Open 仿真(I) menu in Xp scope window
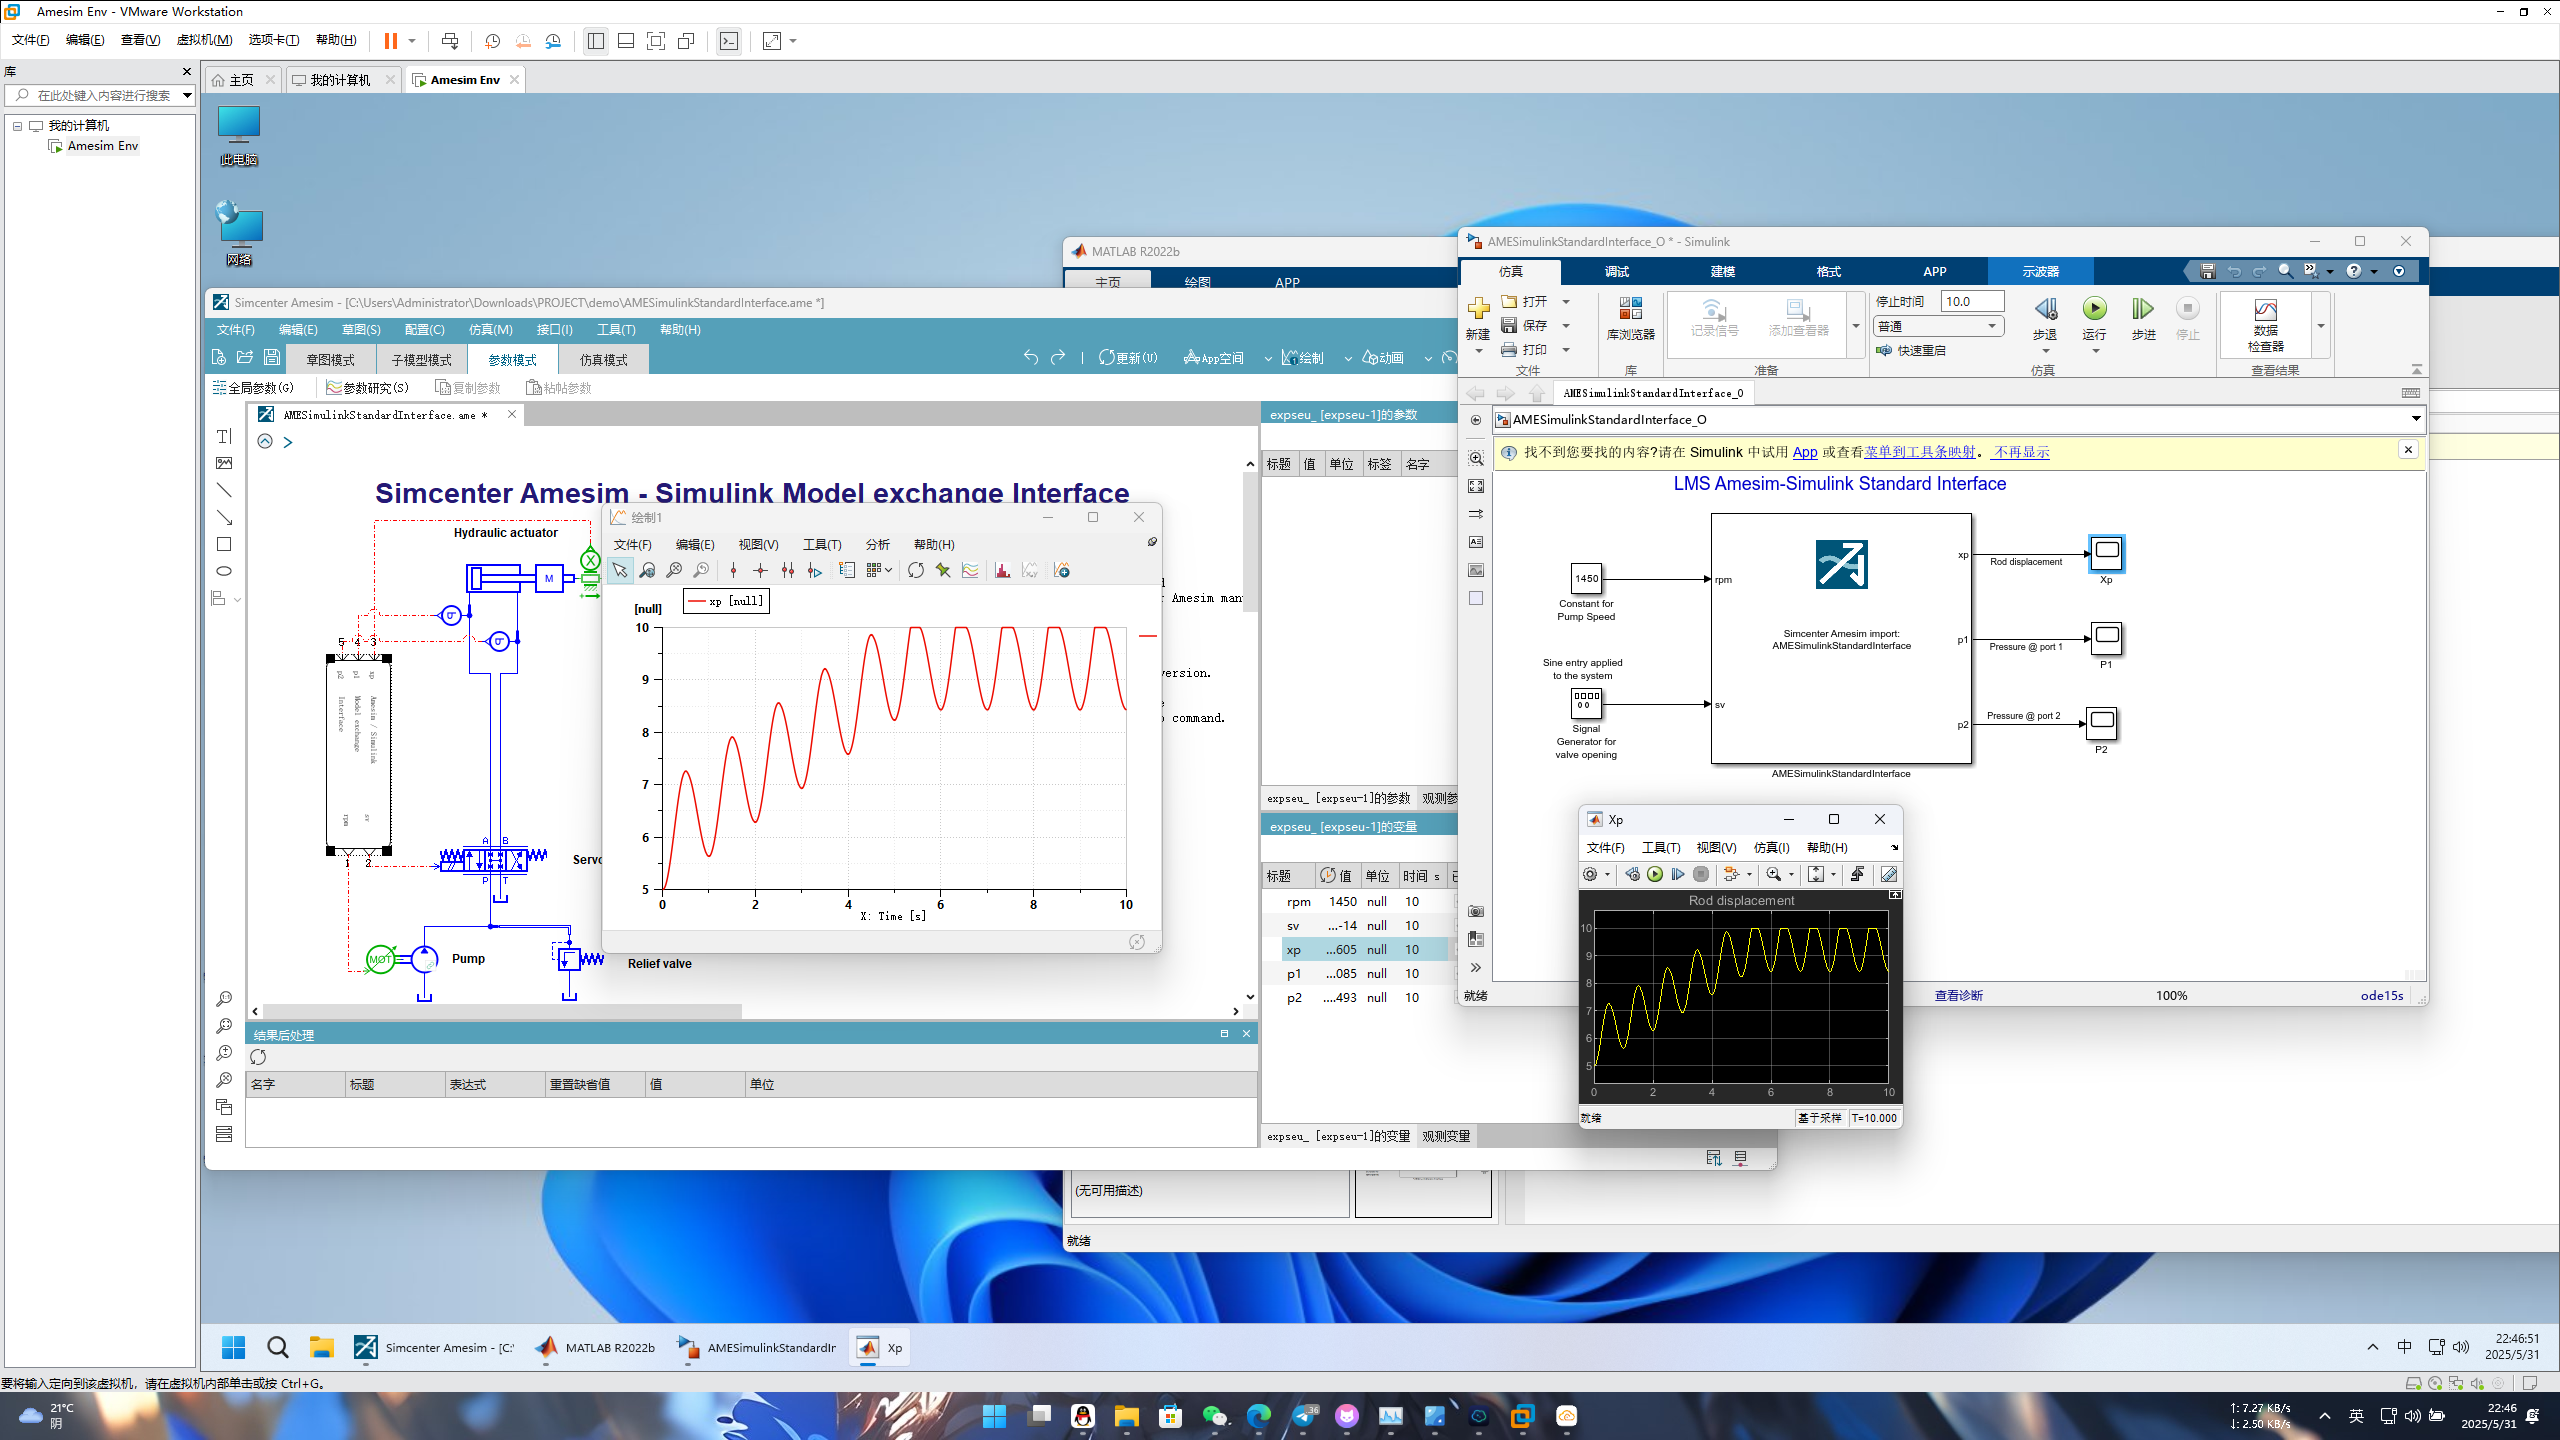The image size is (2560, 1440). tap(1771, 847)
